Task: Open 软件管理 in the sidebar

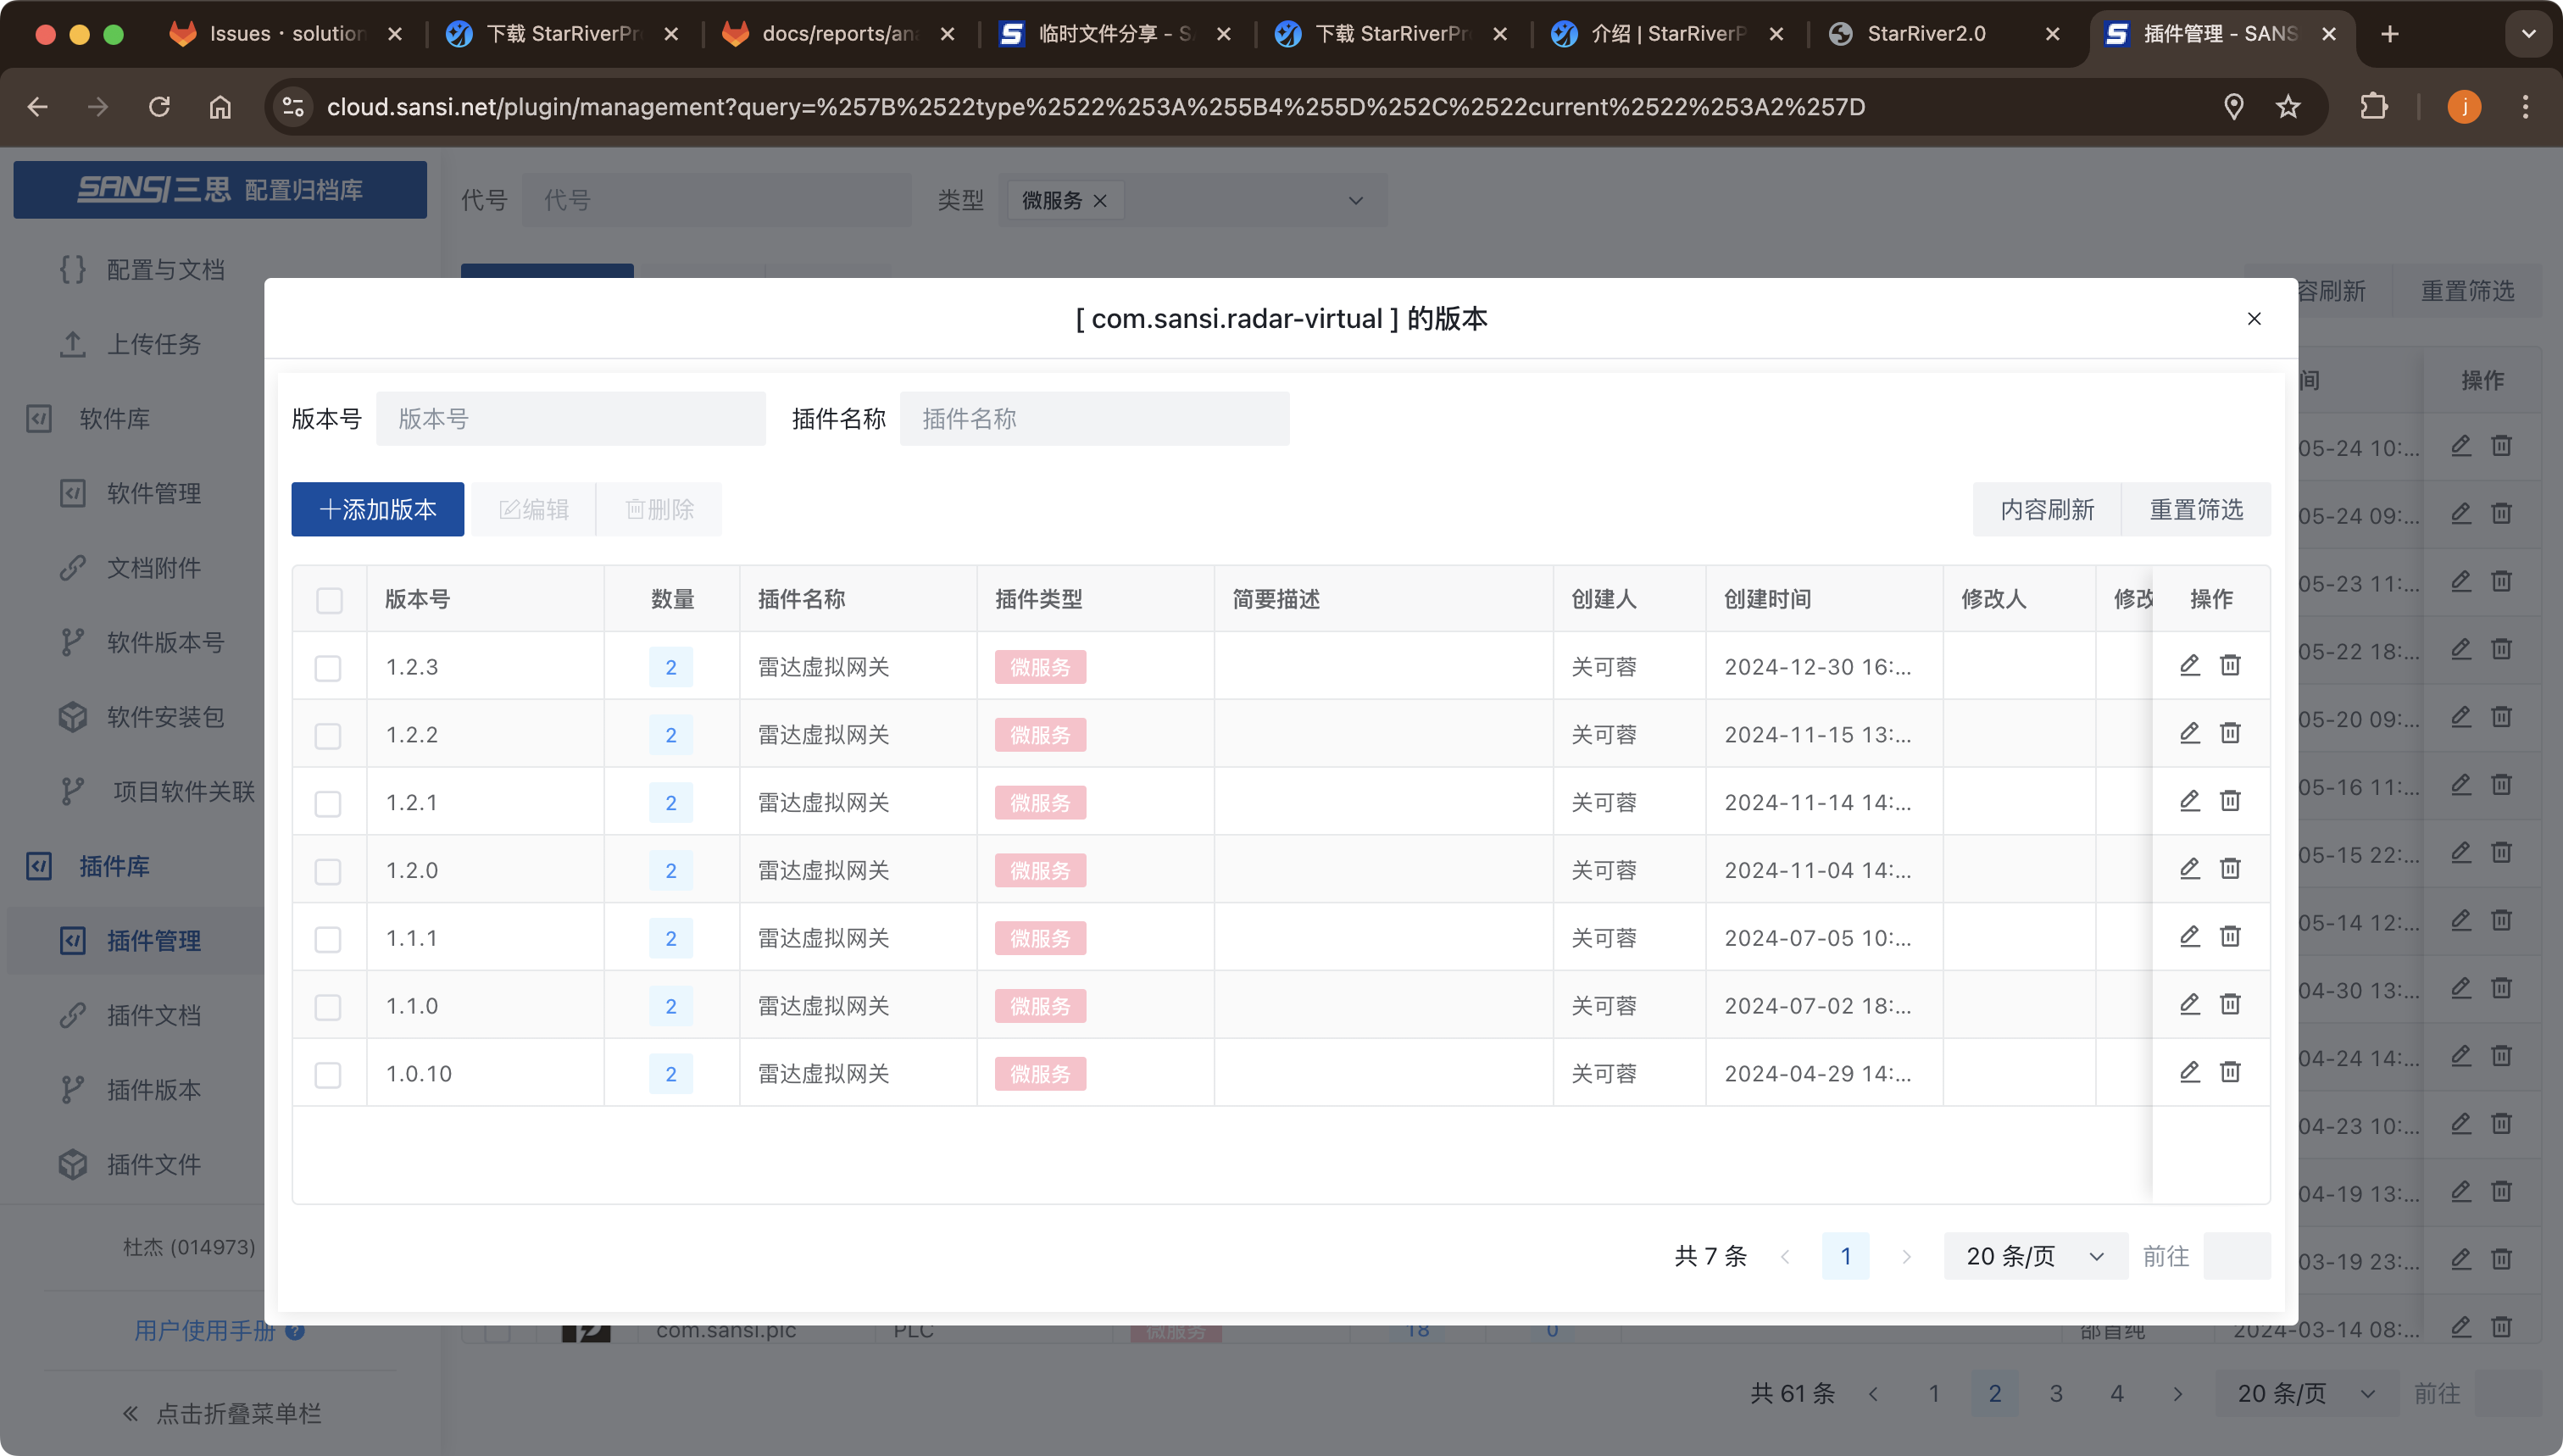Action: [154, 493]
